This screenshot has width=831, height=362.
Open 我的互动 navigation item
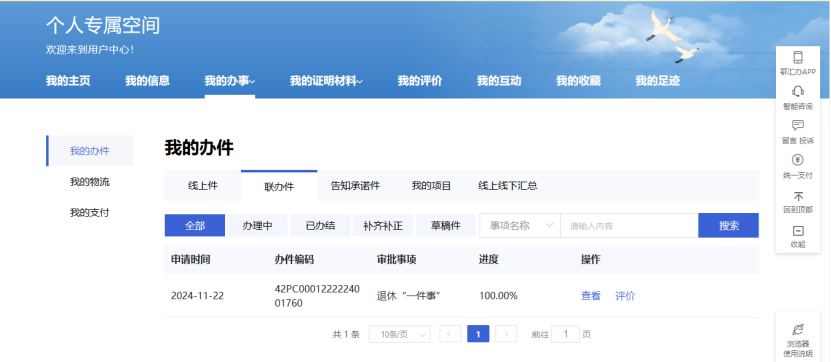[x=499, y=81]
